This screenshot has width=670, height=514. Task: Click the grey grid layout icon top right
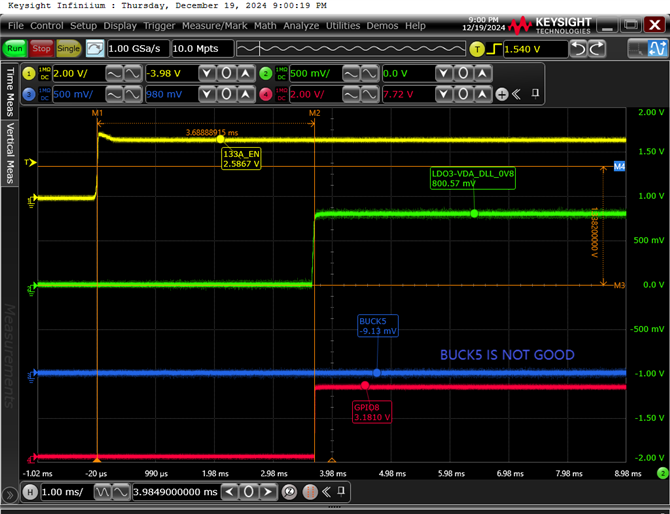click(x=638, y=48)
